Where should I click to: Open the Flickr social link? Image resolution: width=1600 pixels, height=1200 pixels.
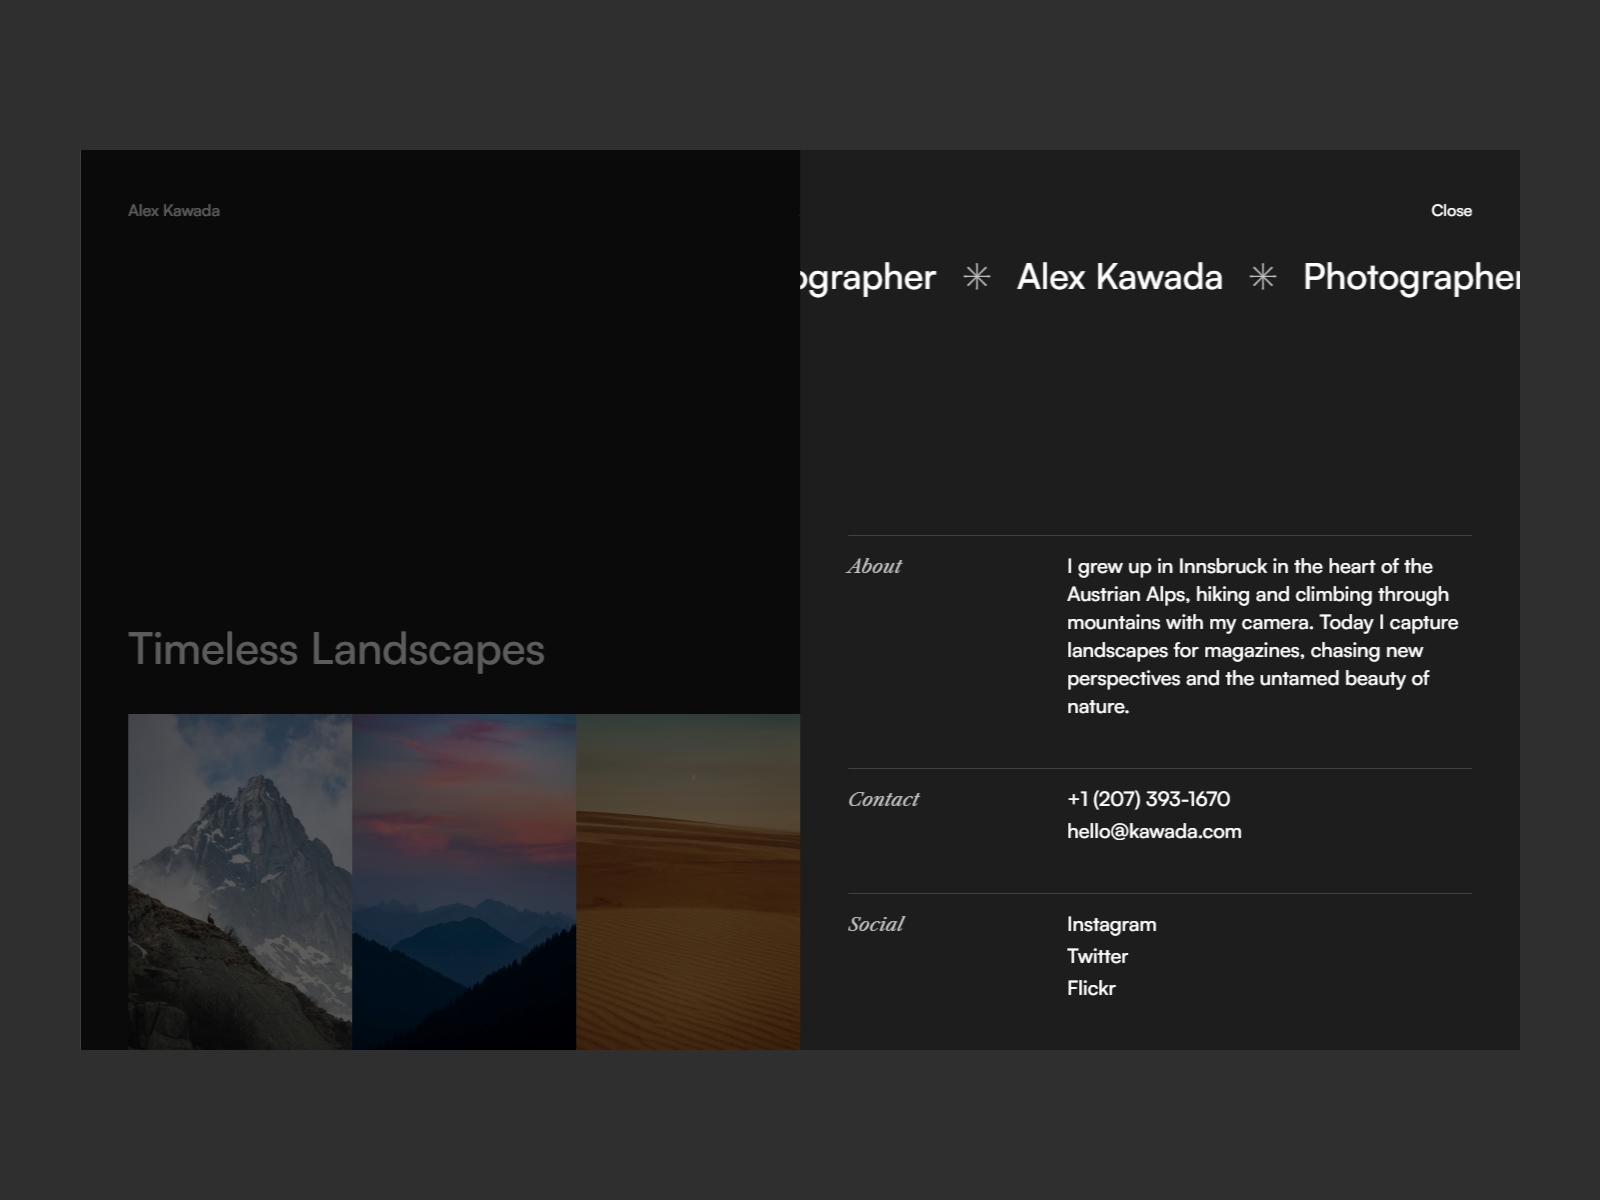(1091, 988)
